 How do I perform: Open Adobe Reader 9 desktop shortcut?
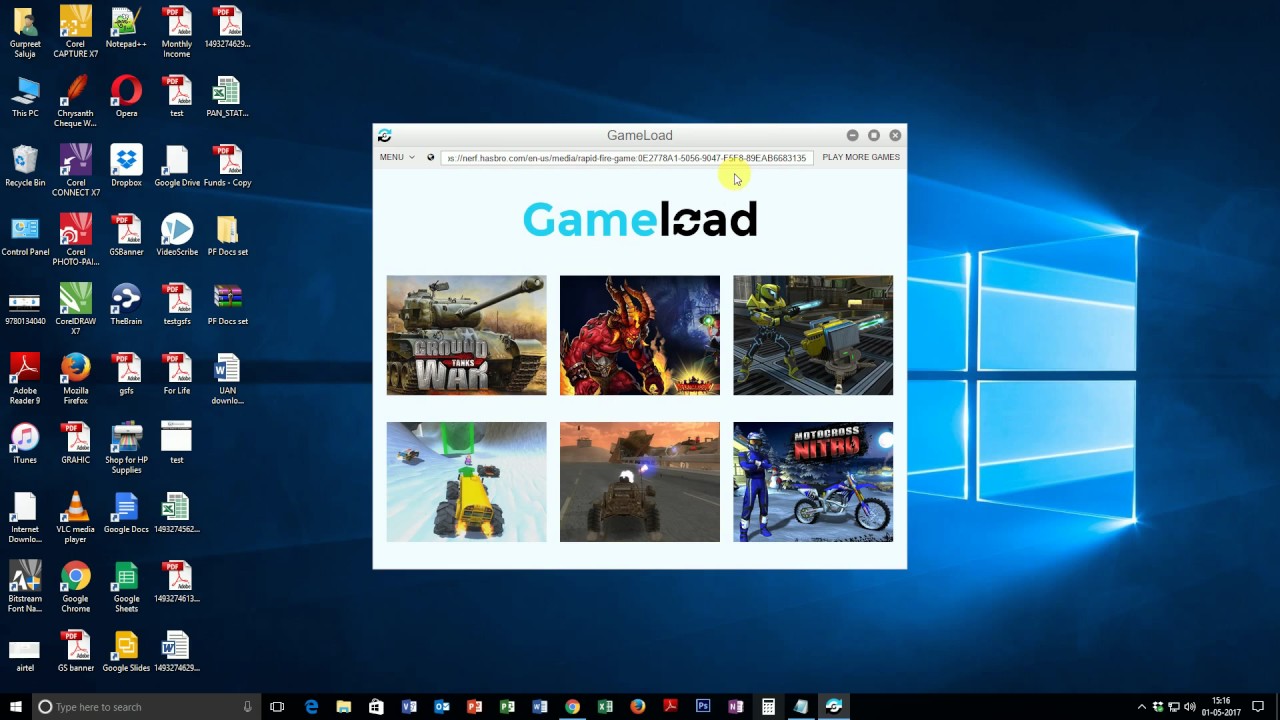pyautogui.click(x=25, y=378)
